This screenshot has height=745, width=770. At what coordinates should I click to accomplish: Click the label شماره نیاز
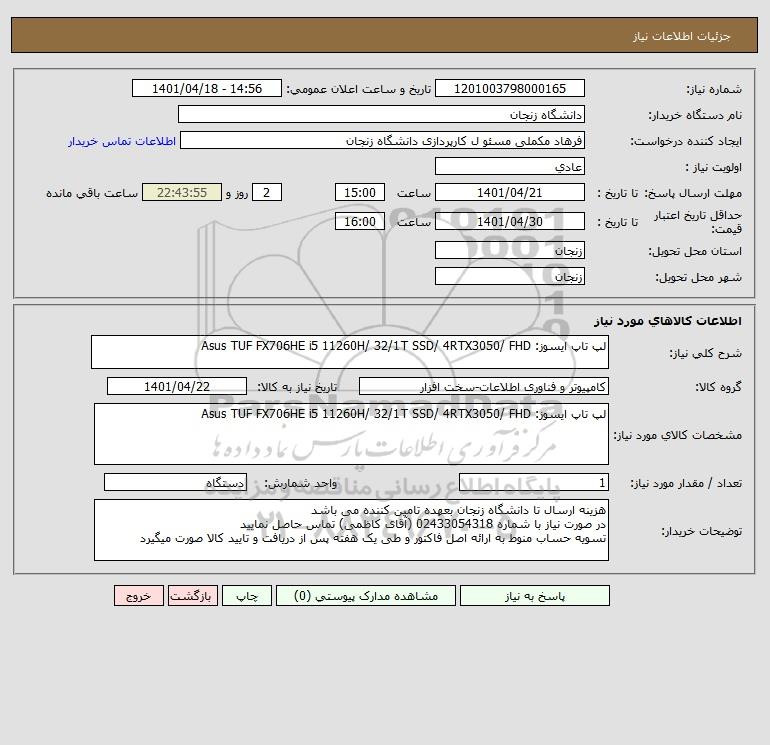(x=714, y=89)
